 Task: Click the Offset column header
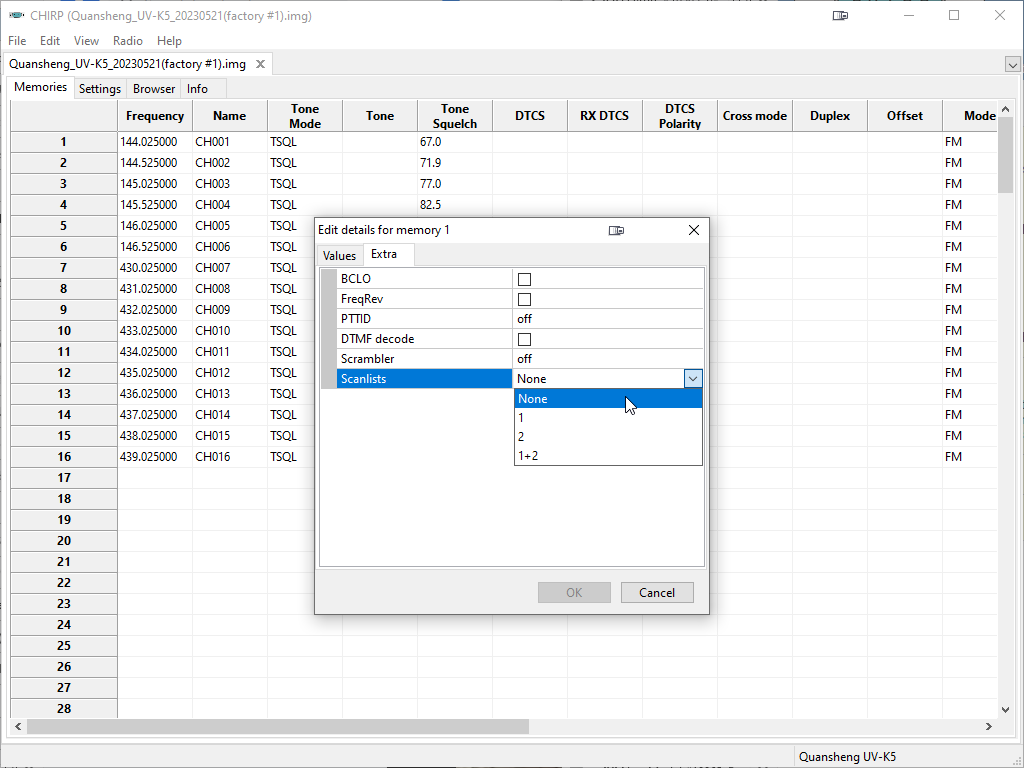tap(905, 116)
